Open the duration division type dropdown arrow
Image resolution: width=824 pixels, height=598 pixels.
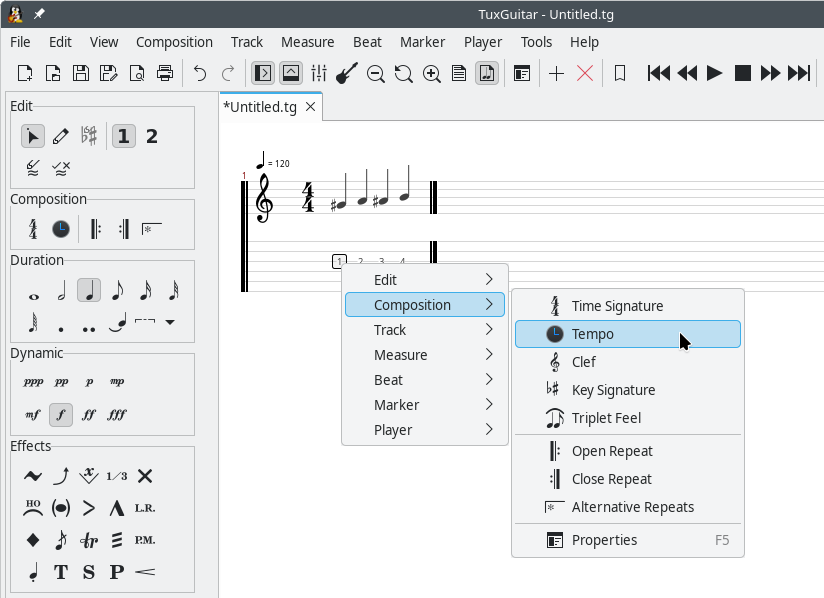click(x=170, y=322)
